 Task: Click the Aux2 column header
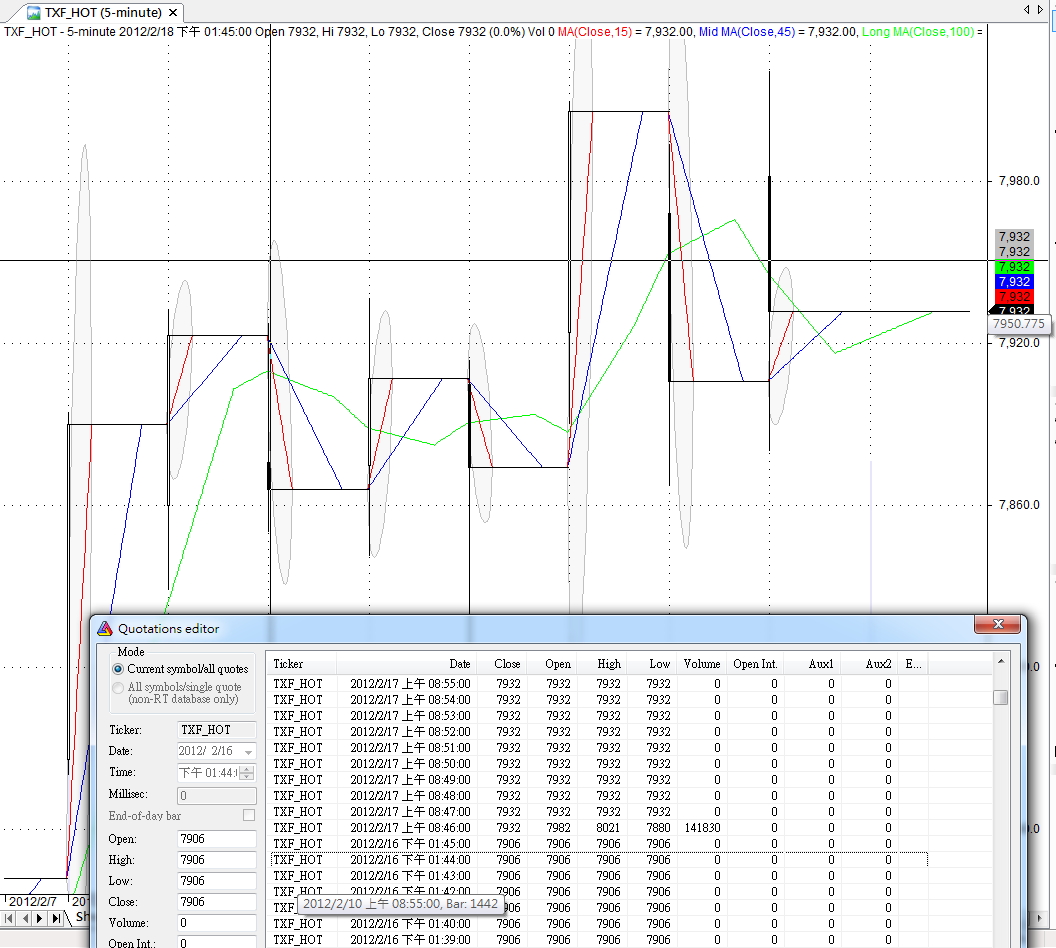pos(869,664)
